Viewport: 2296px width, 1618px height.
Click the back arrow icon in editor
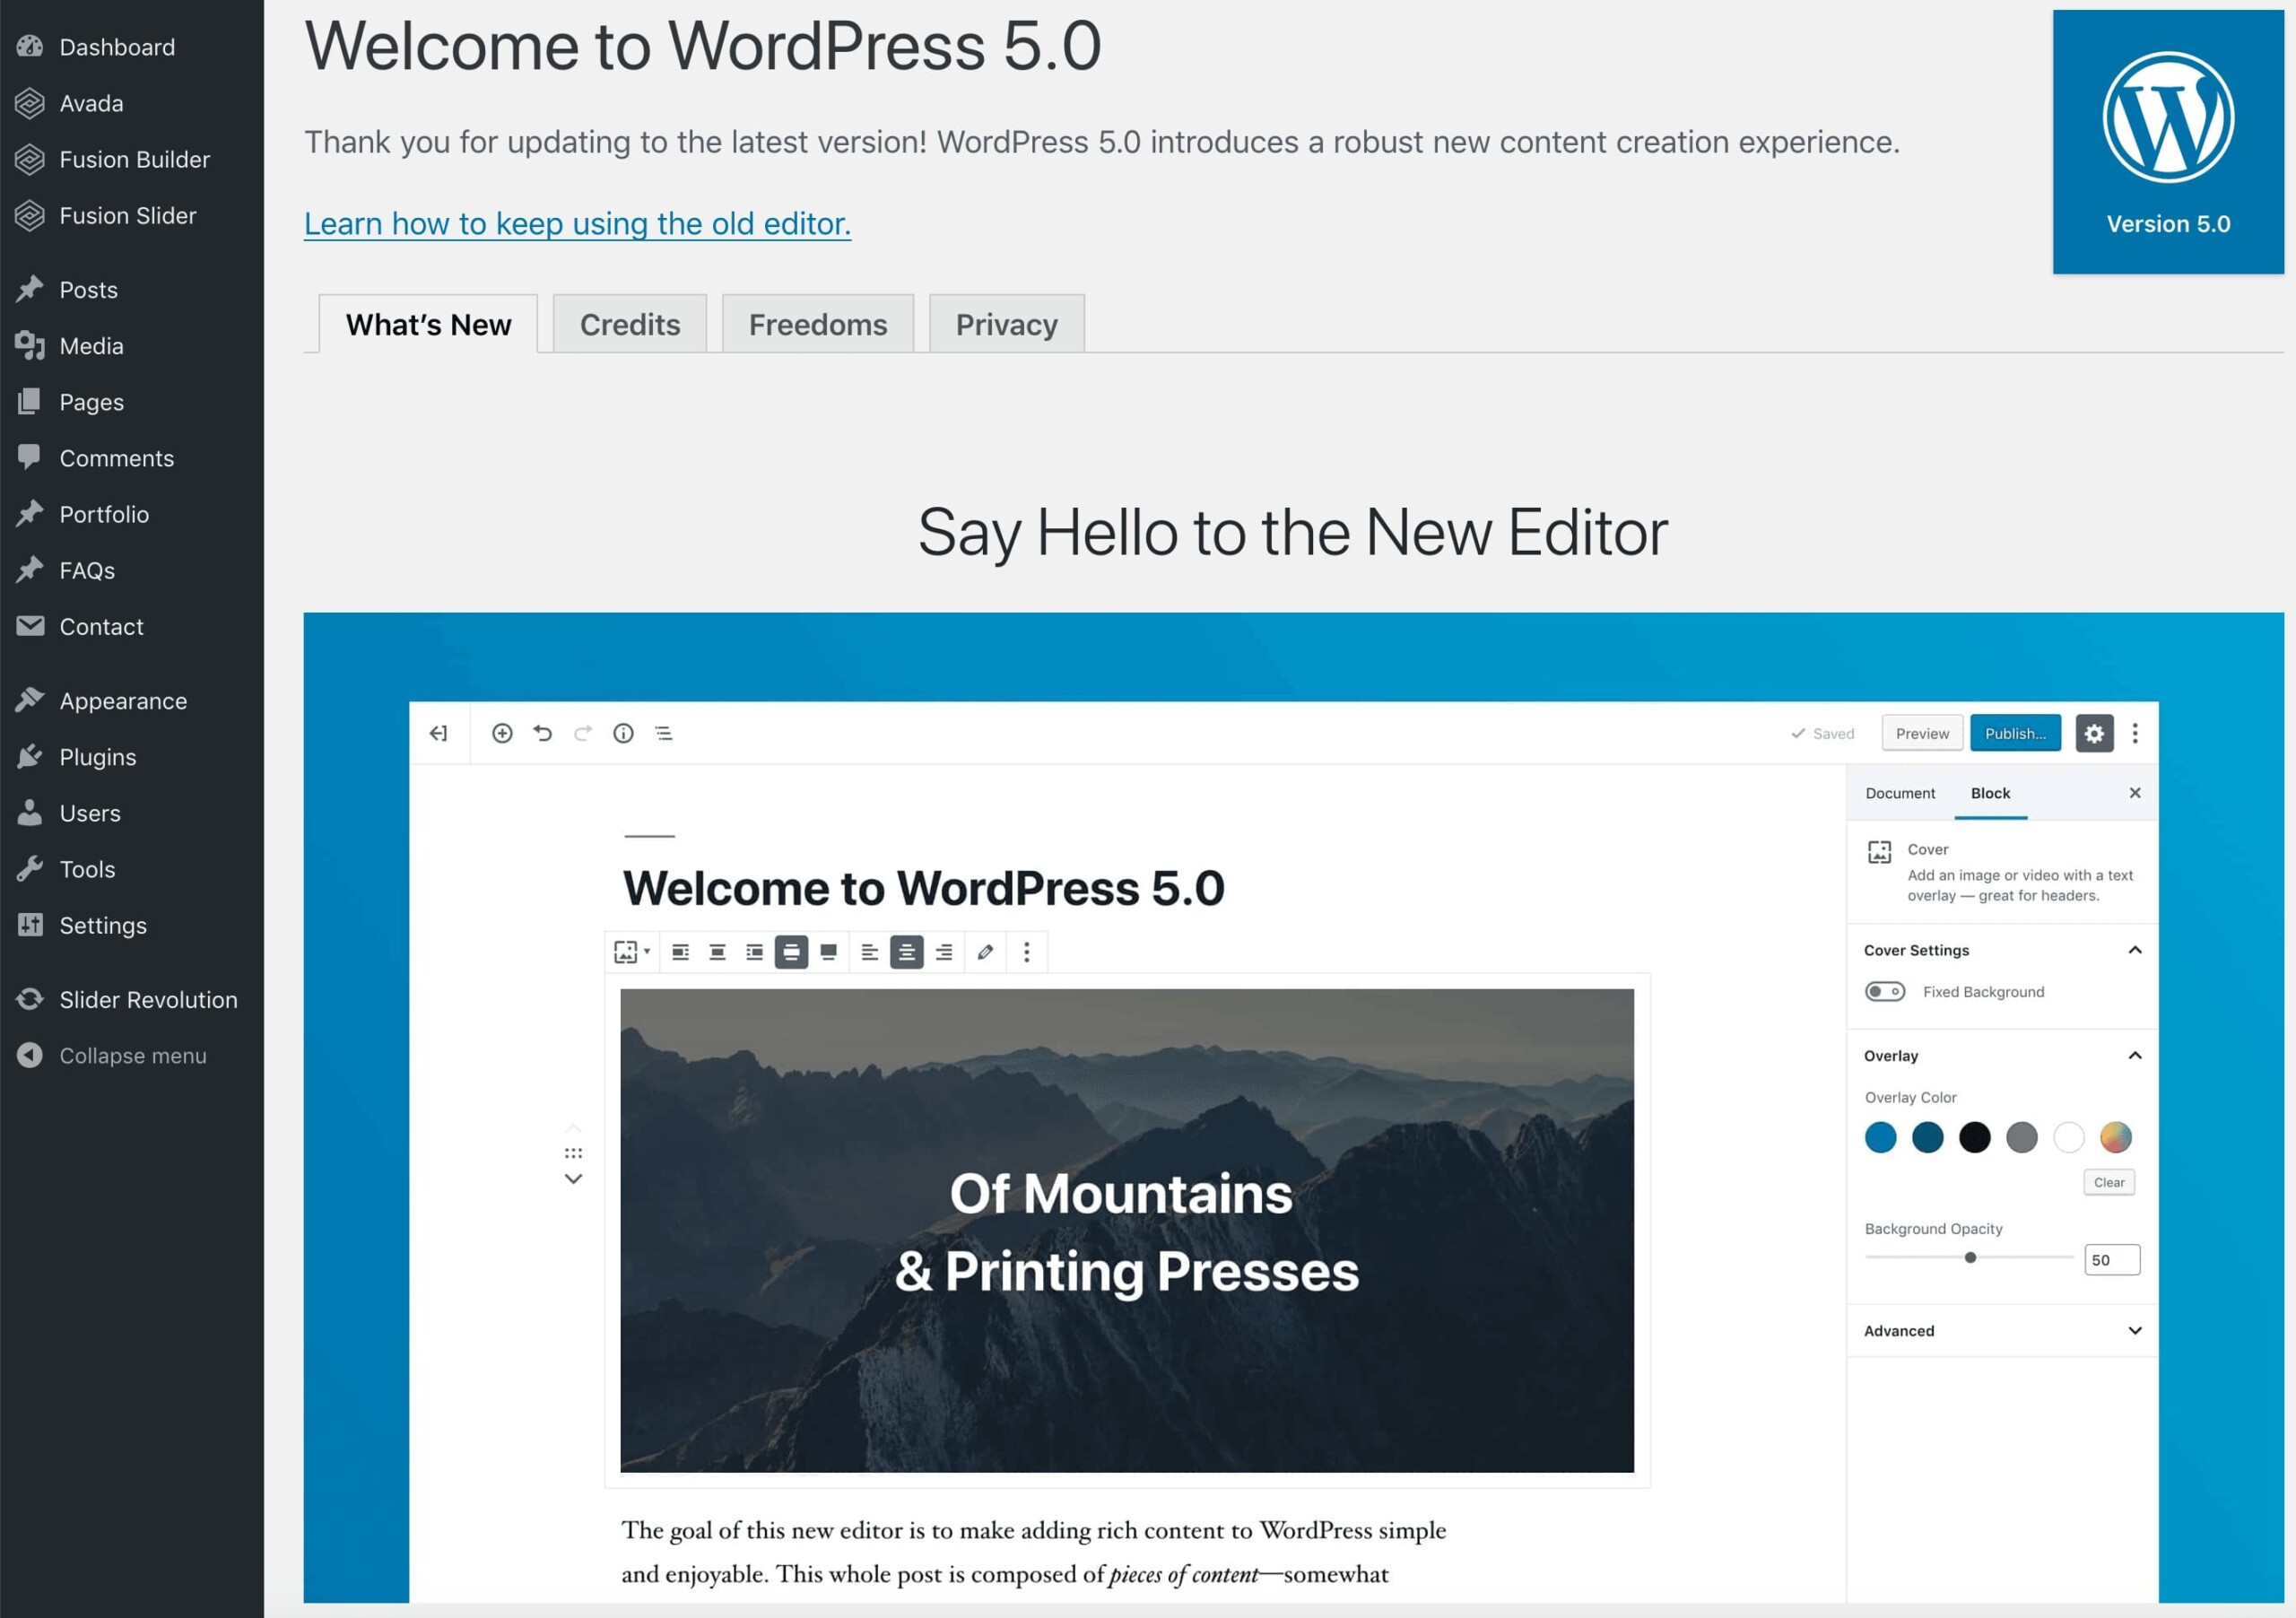438,733
